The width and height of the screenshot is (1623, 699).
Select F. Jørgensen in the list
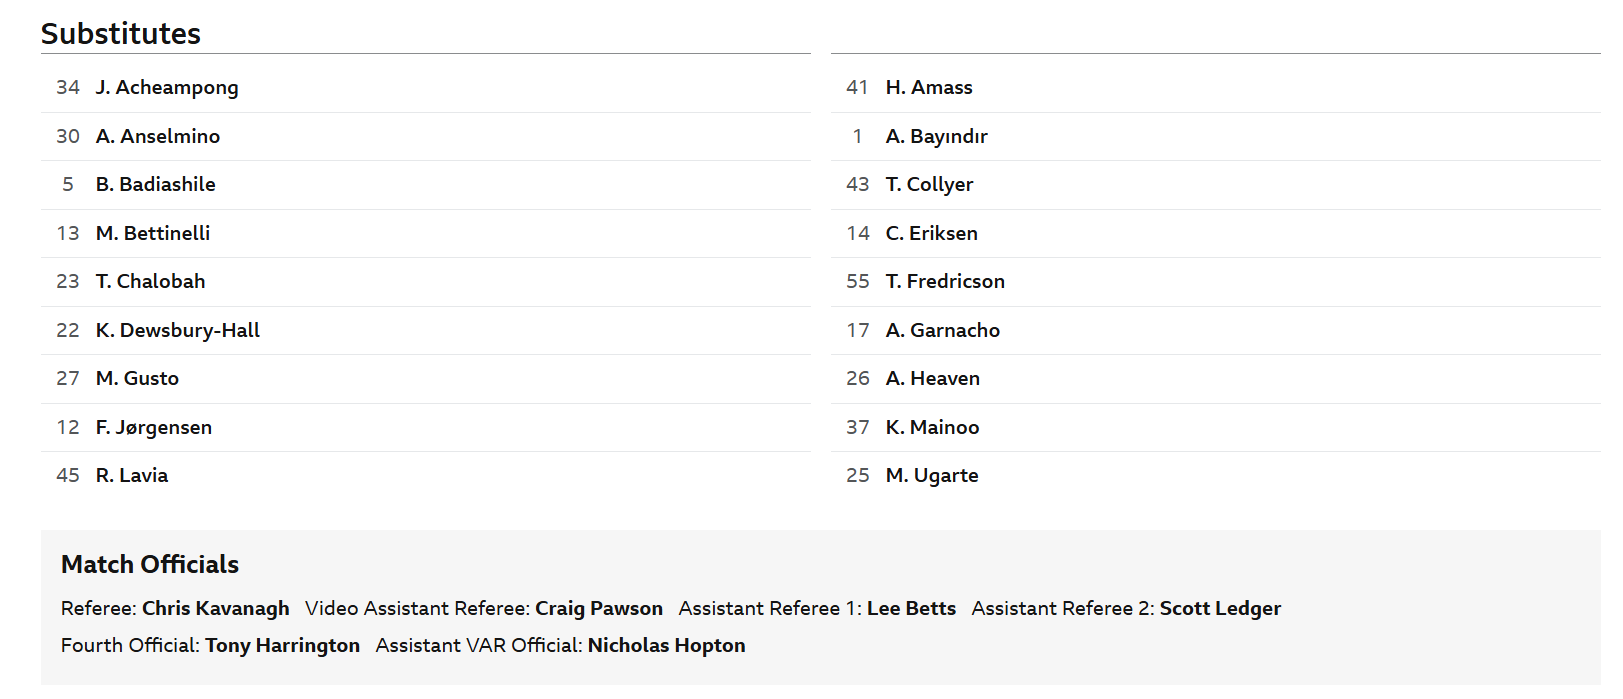154,427
